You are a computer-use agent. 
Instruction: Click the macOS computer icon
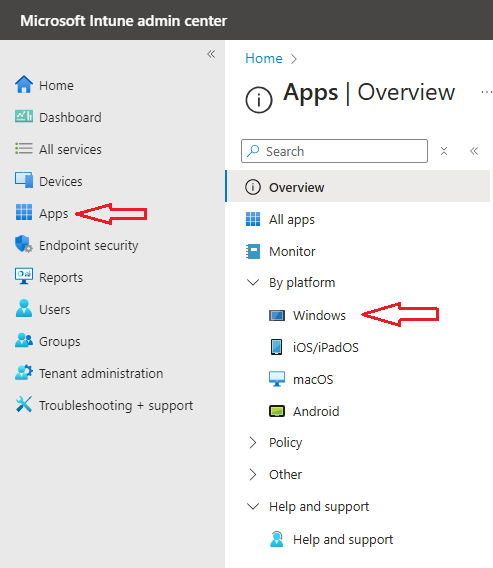[x=277, y=379]
